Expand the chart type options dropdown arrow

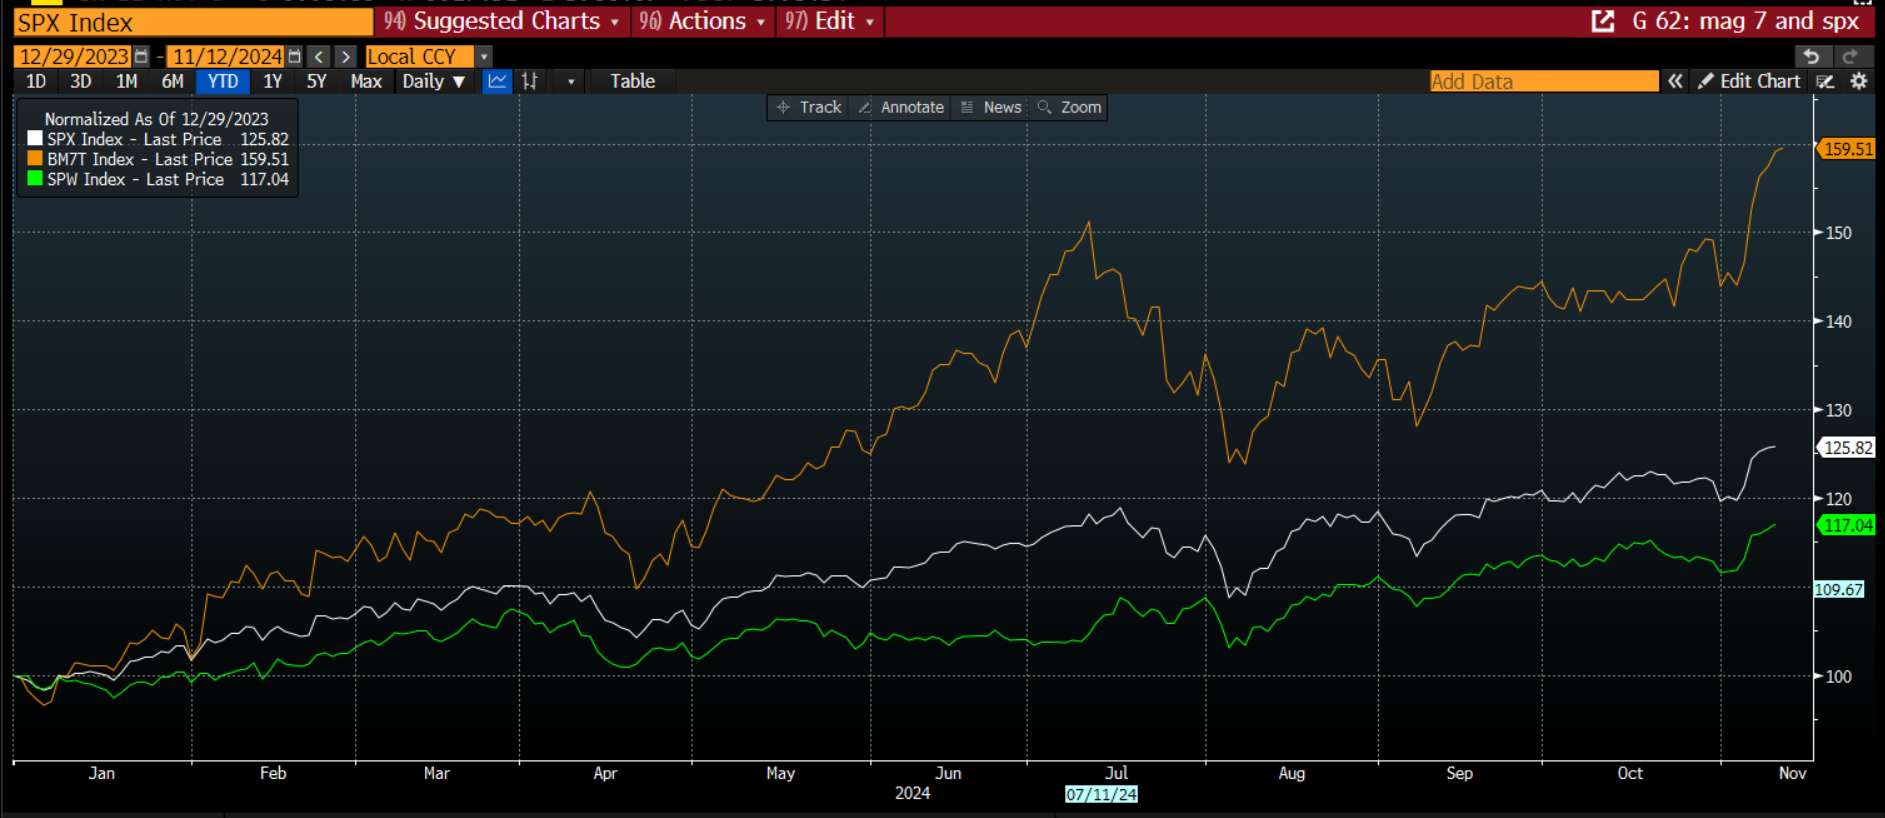click(x=571, y=81)
